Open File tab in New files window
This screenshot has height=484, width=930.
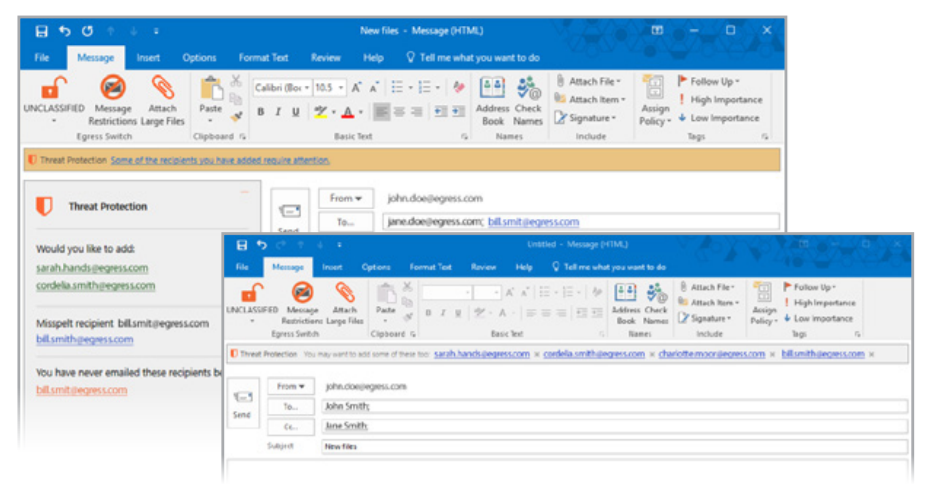tap(42, 58)
